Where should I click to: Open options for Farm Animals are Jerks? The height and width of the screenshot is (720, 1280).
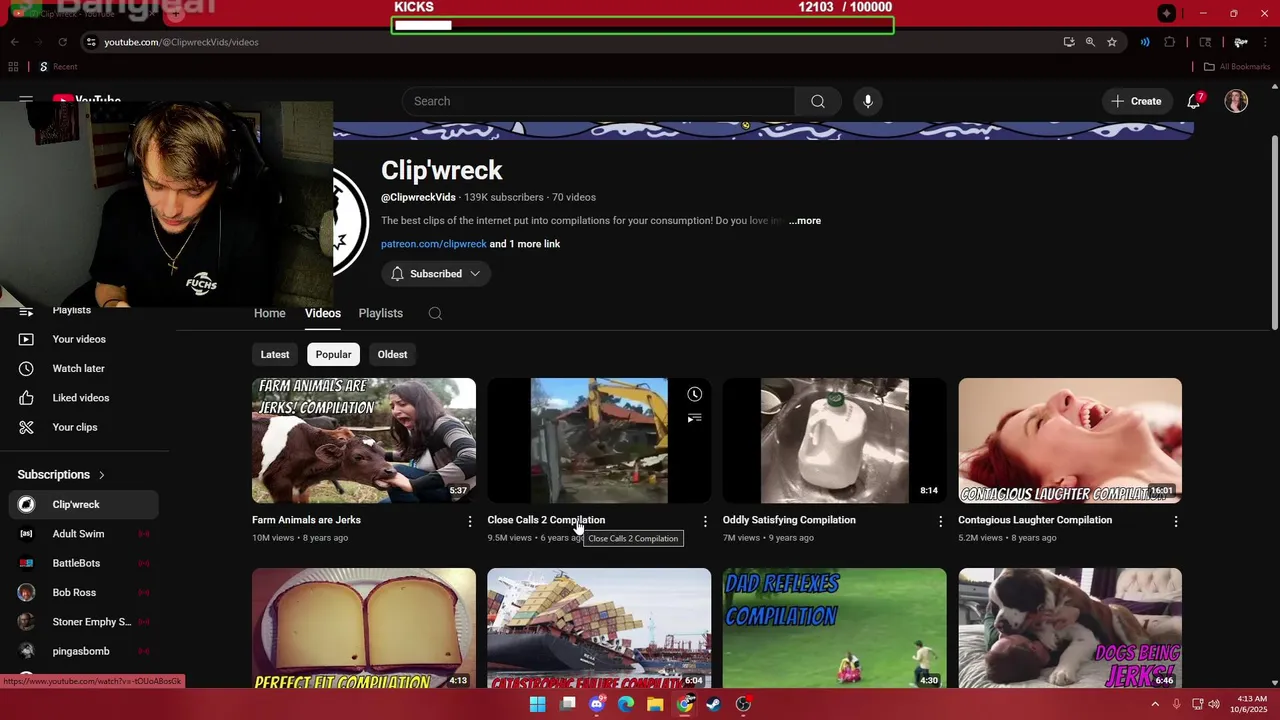(x=470, y=521)
